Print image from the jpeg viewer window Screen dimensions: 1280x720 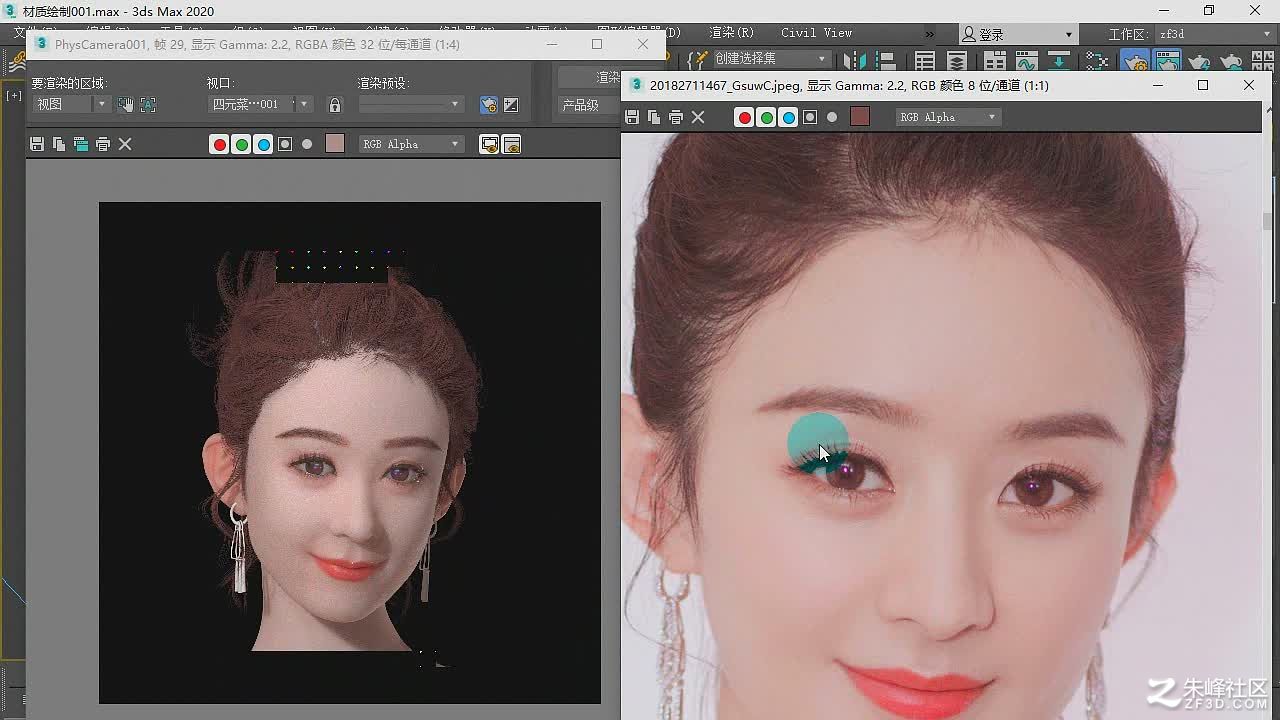point(676,117)
